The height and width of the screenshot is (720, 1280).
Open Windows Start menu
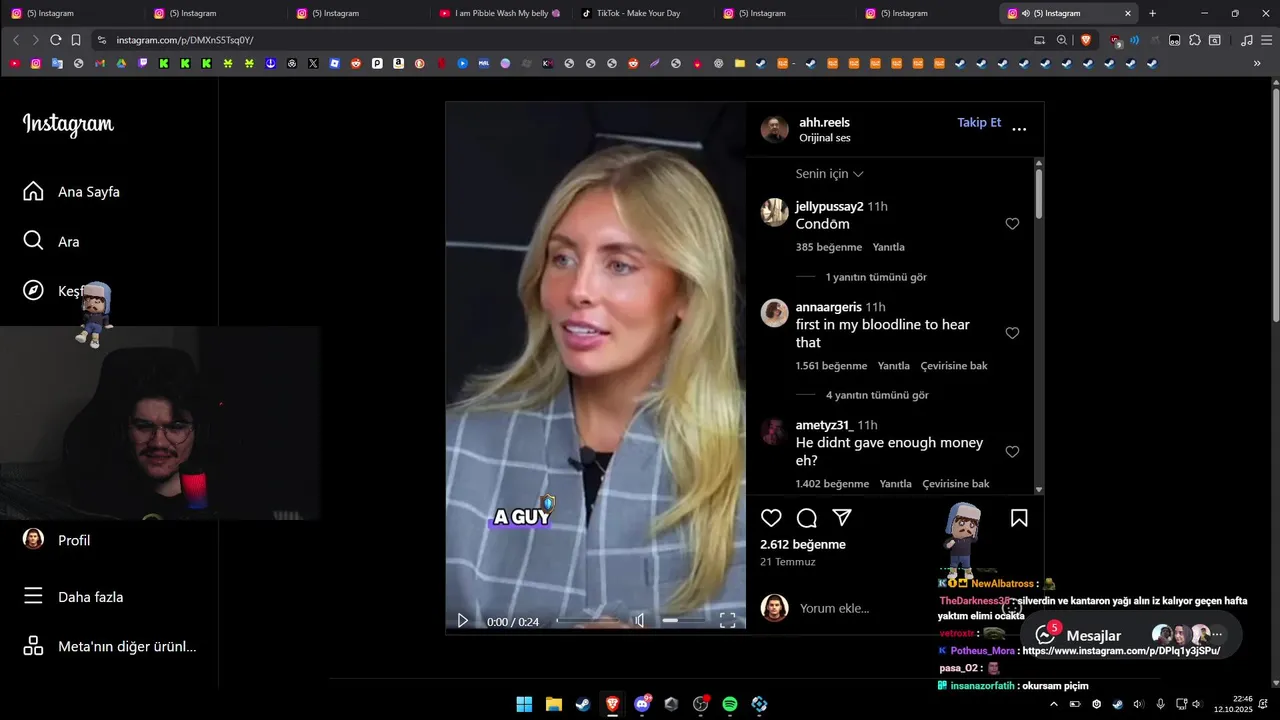point(524,704)
